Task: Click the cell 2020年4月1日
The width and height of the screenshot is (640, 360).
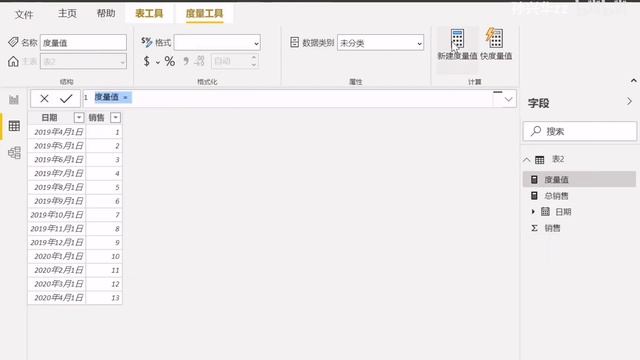Action: (57, 298)
